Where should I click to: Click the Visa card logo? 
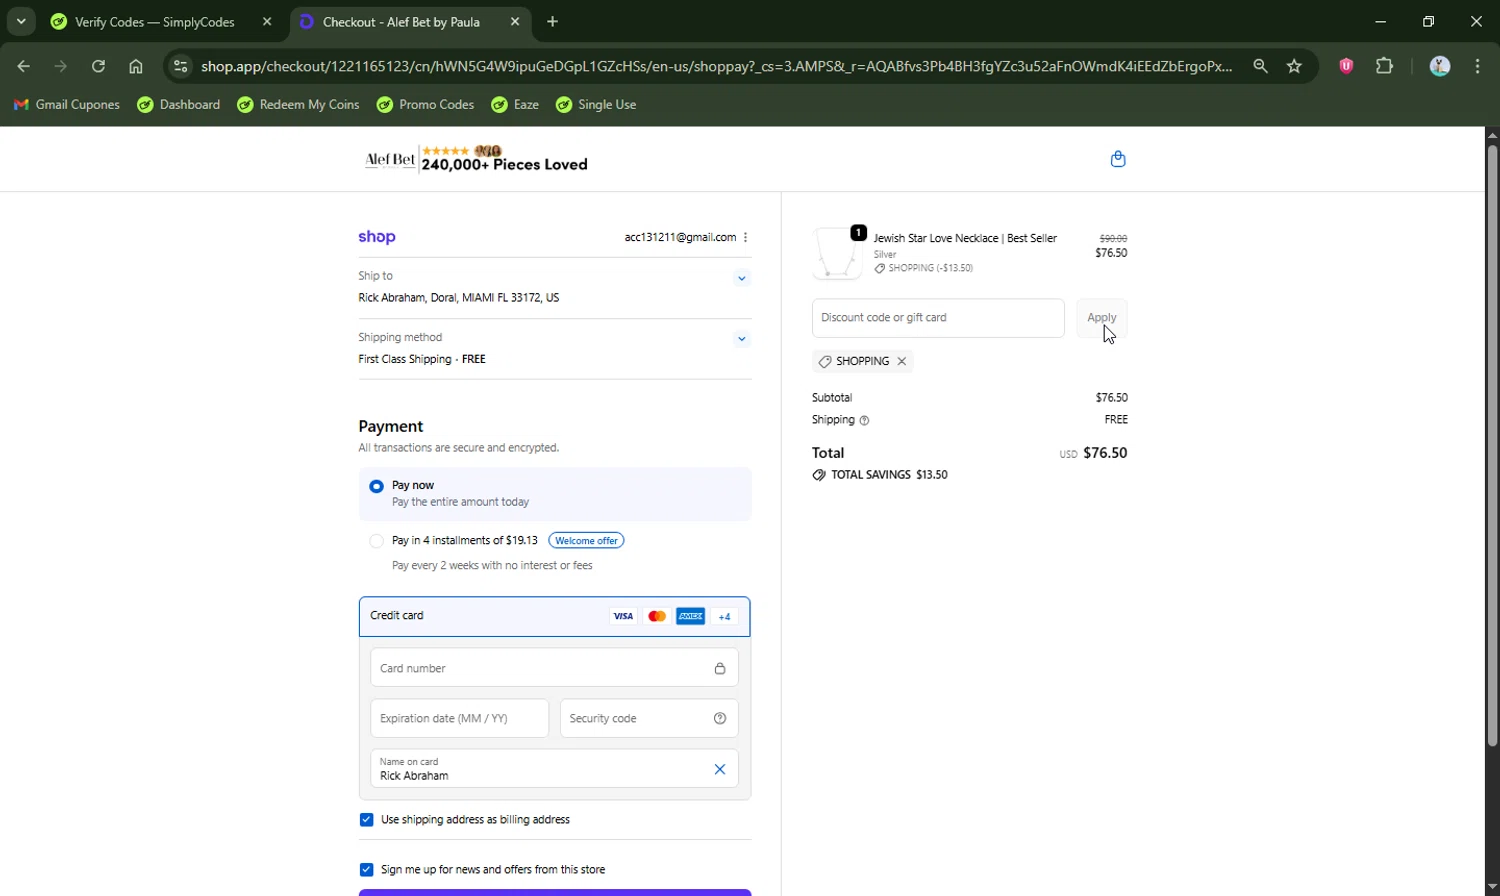point(623,616)
